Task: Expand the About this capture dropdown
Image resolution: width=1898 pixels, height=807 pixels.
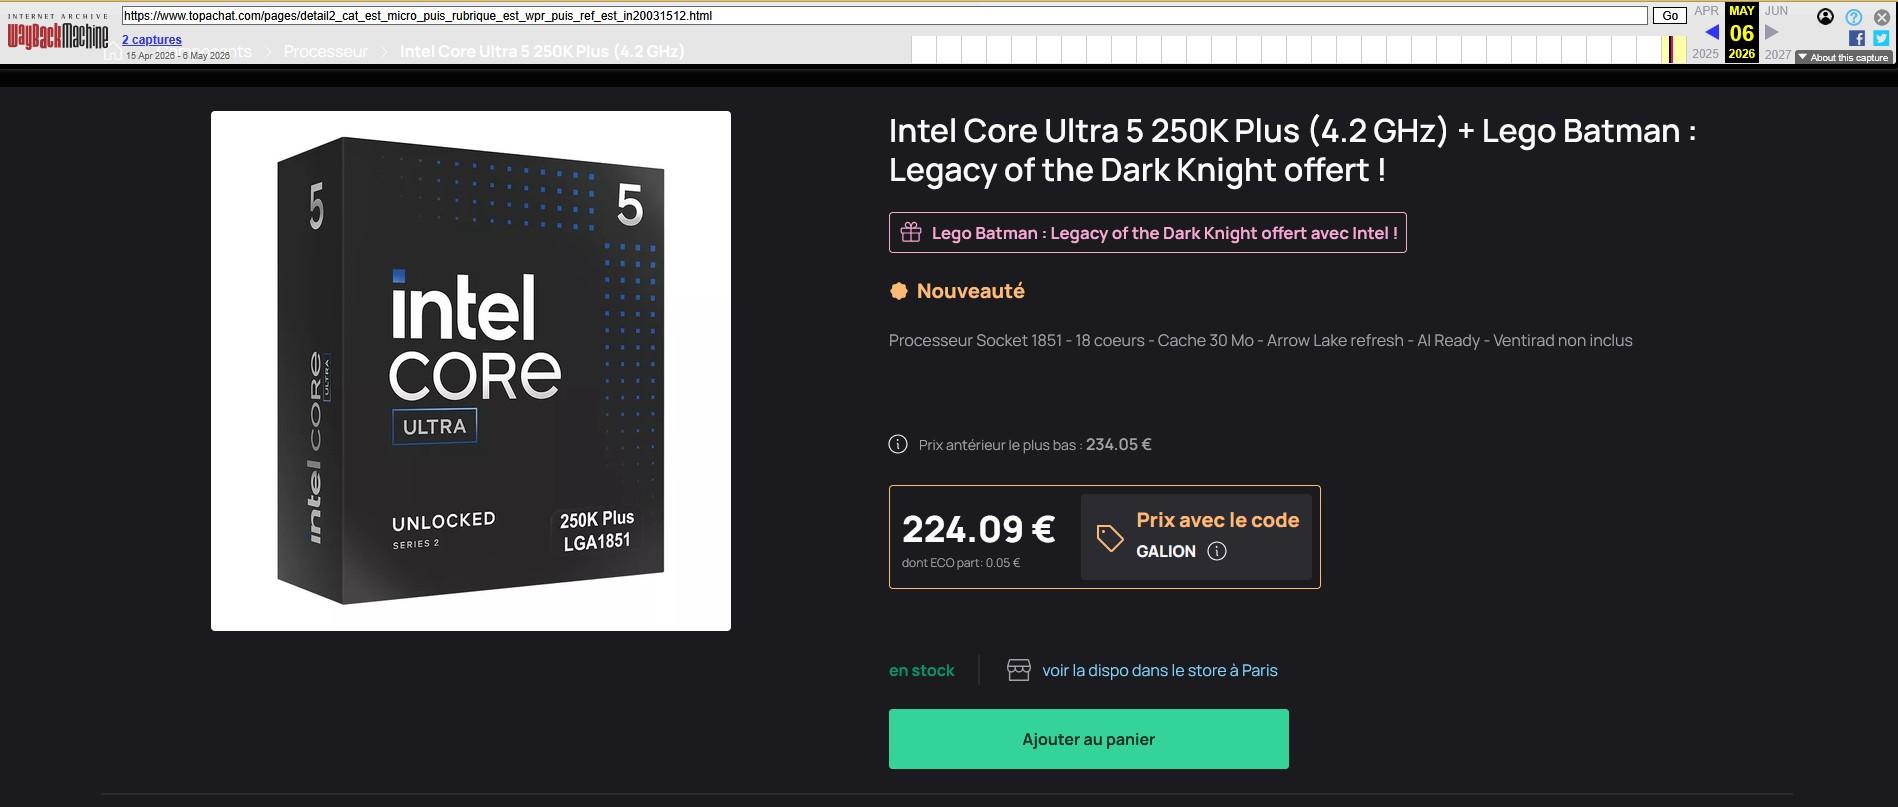Action: [1842, 57]
